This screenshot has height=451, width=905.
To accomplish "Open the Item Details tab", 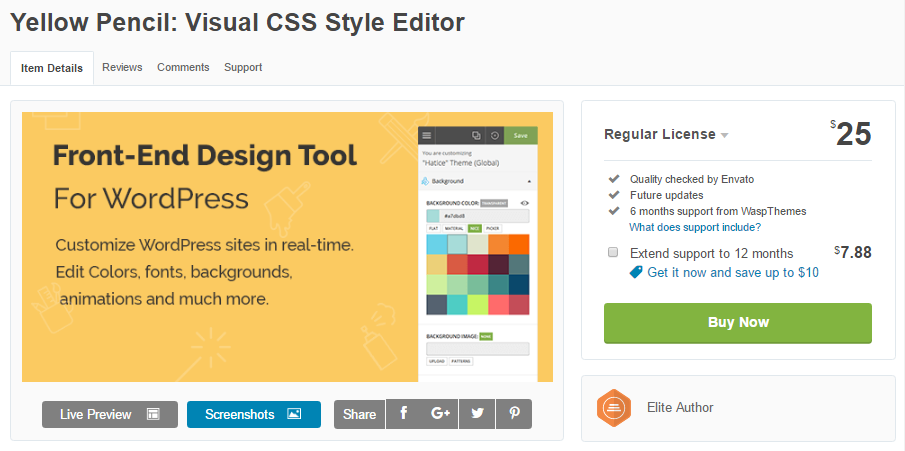I will click(x=52, y=68).
